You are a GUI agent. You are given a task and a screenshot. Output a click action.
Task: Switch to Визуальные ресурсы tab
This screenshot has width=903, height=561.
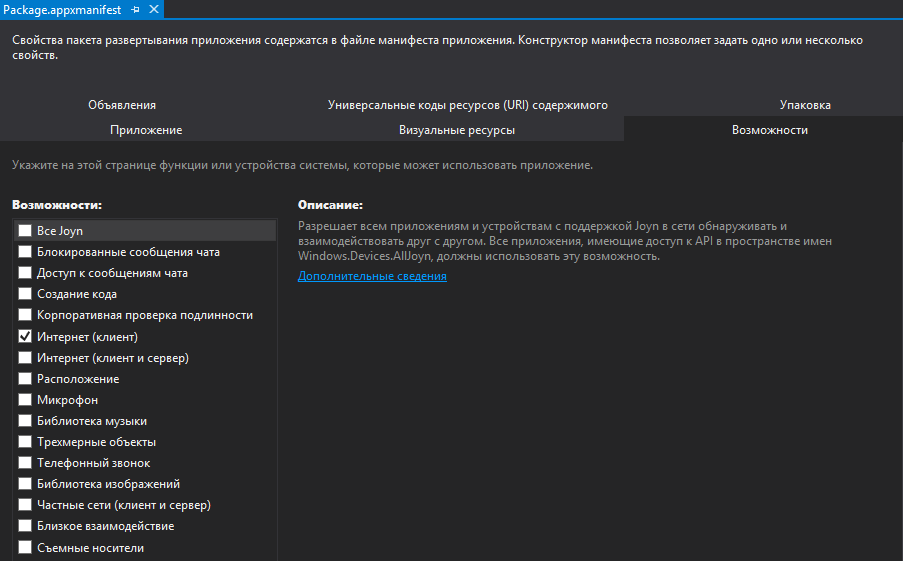[x=457, y=130]
